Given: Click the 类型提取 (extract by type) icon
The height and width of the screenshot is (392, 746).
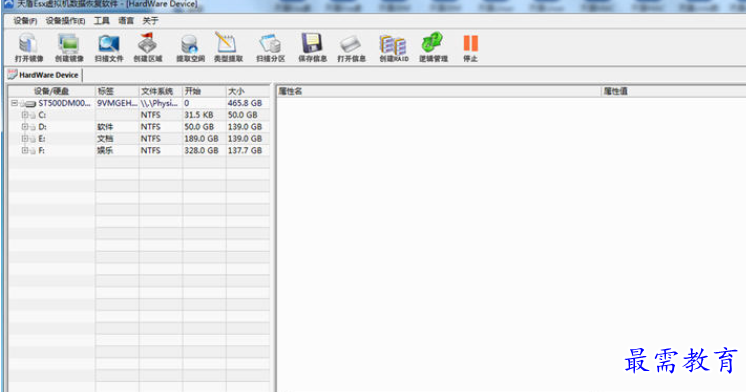Looking at the screenshot, I should coord(228,48).
